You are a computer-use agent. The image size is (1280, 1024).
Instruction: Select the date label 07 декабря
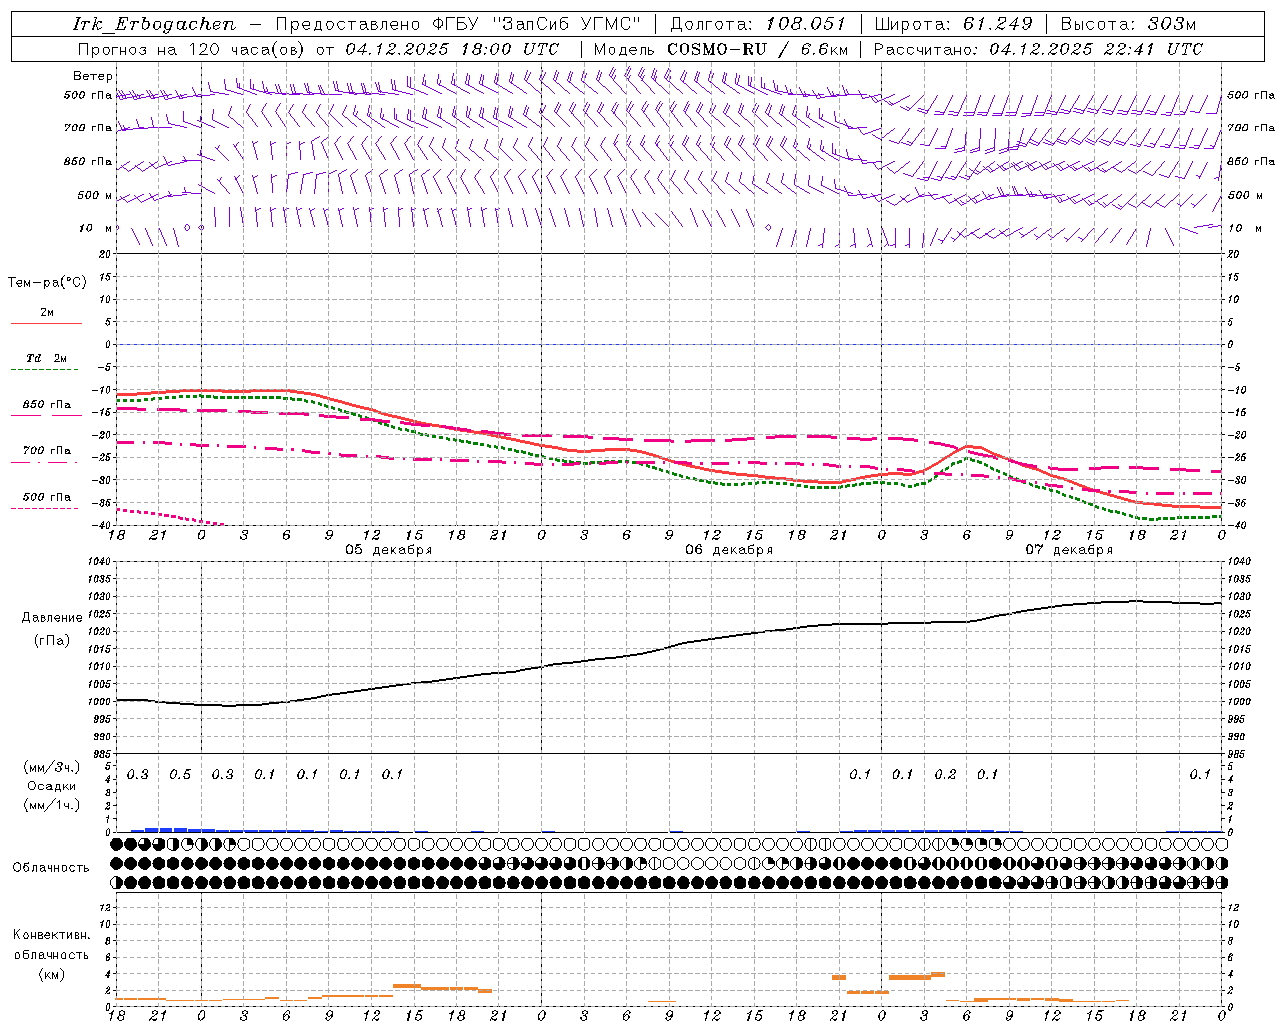pos(1069,550)
